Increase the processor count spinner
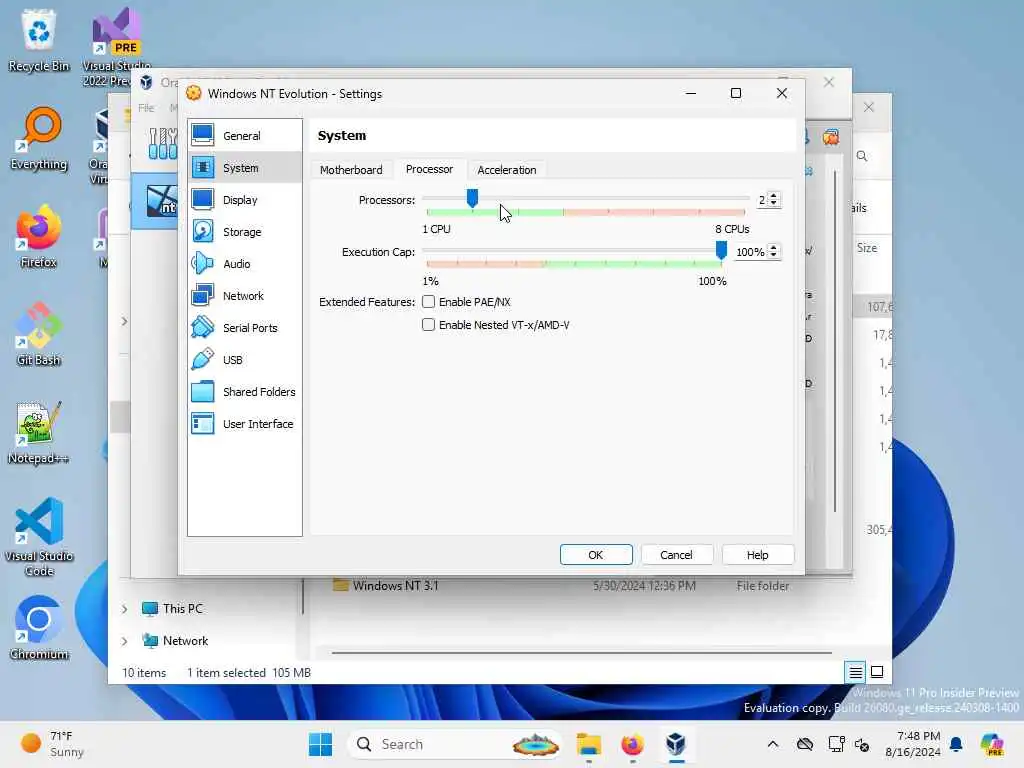 coord(774,196)
